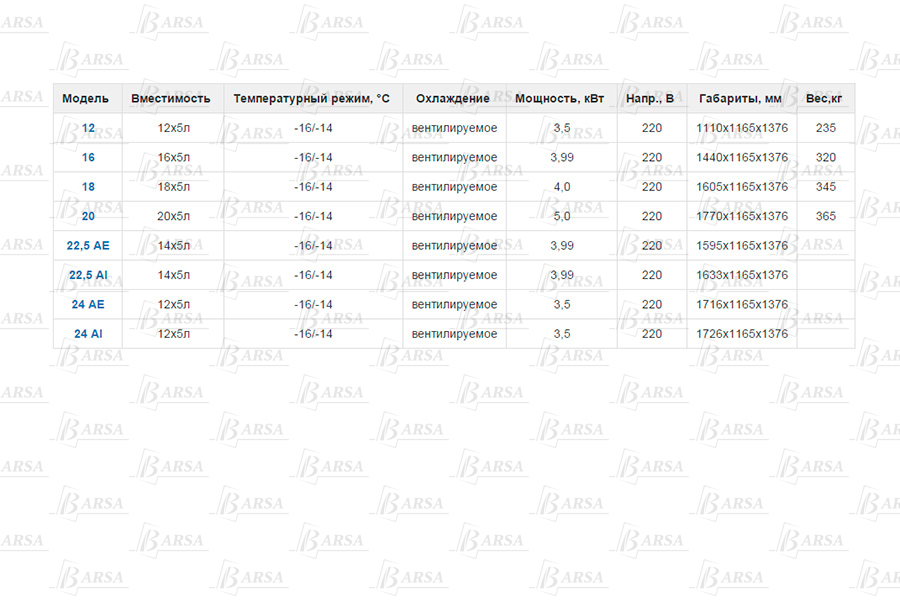Screen dimensions: 900x600
Task: Click the 1110x1165x1376 dimensions cell
Action: 742,128
